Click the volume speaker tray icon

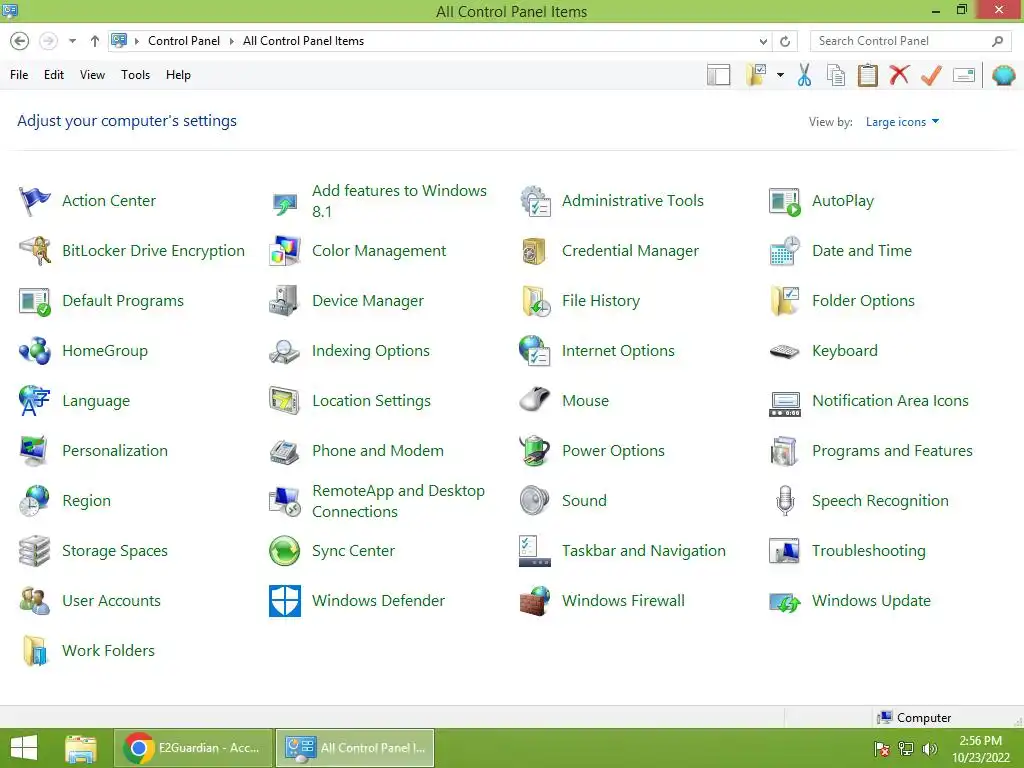point(930,749)
